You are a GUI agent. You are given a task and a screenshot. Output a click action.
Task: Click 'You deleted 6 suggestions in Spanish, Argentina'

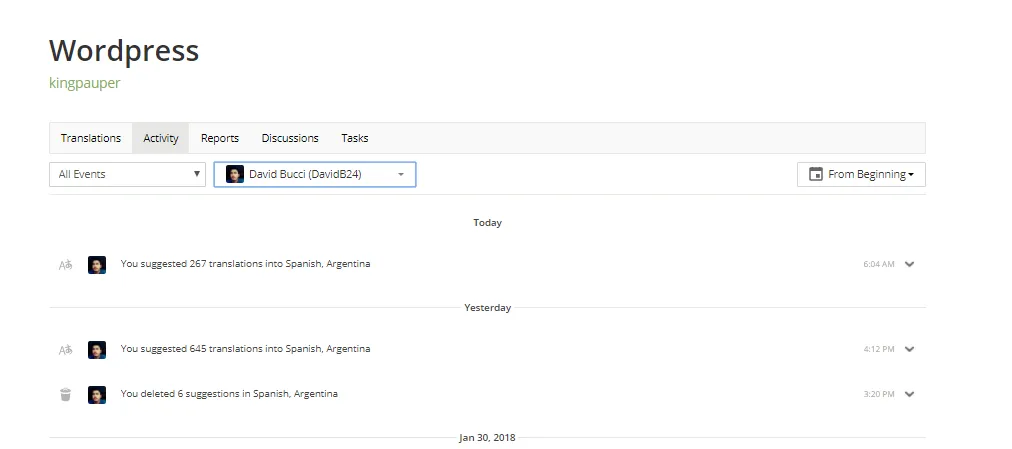[x=229, y=394]
